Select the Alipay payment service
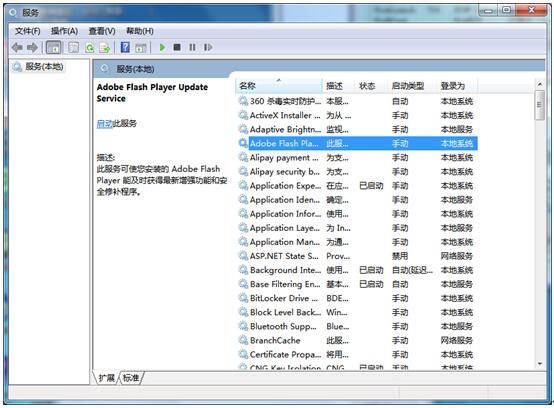The width and height of the screenshot is (554, 408). (357, 158)
